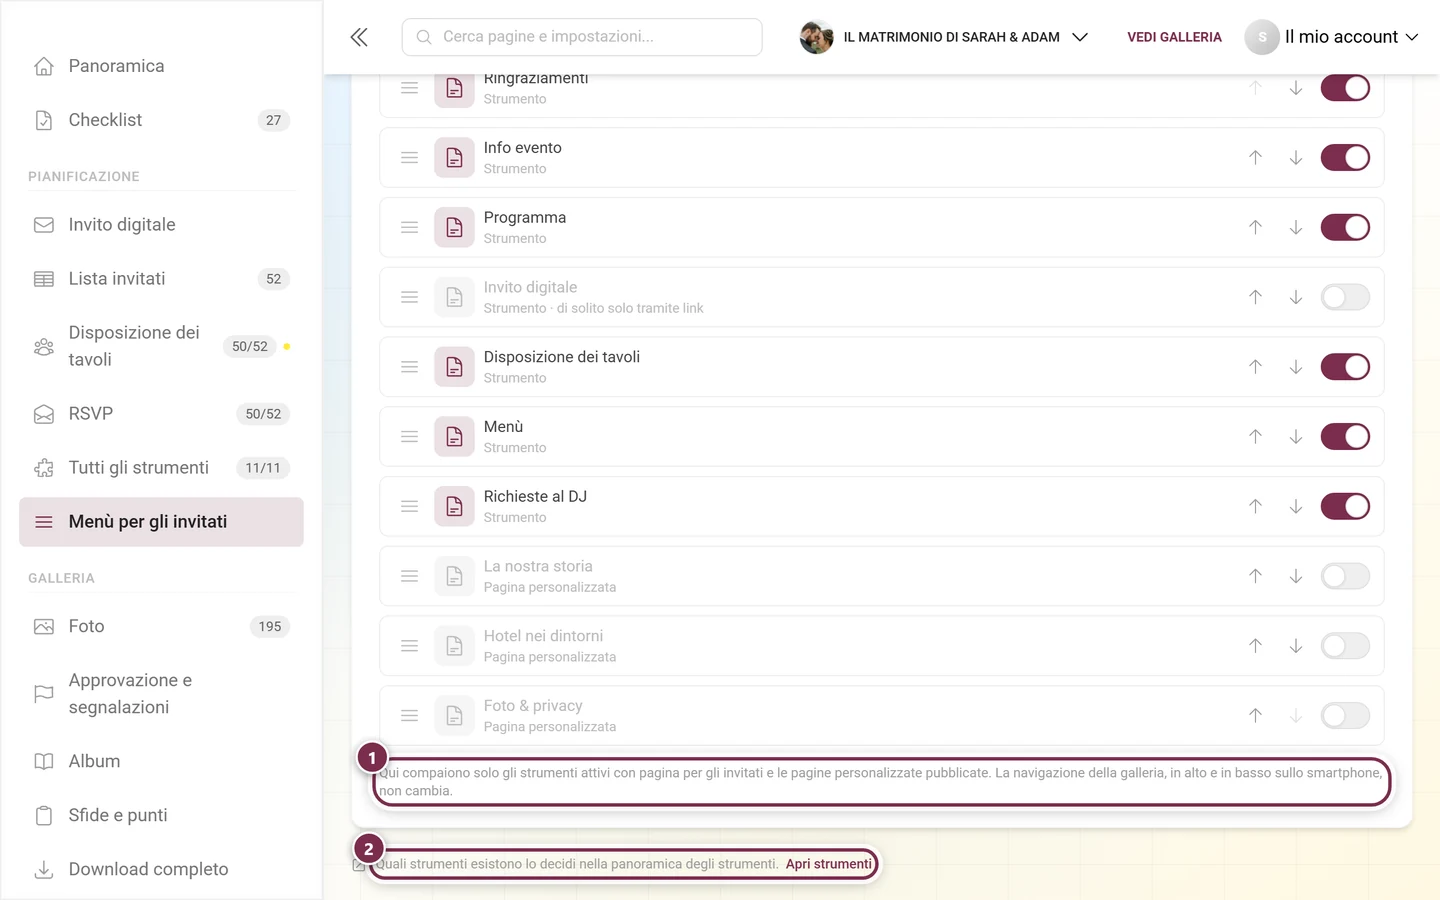Go to Sfide e punti

click(x=161, y=816)
